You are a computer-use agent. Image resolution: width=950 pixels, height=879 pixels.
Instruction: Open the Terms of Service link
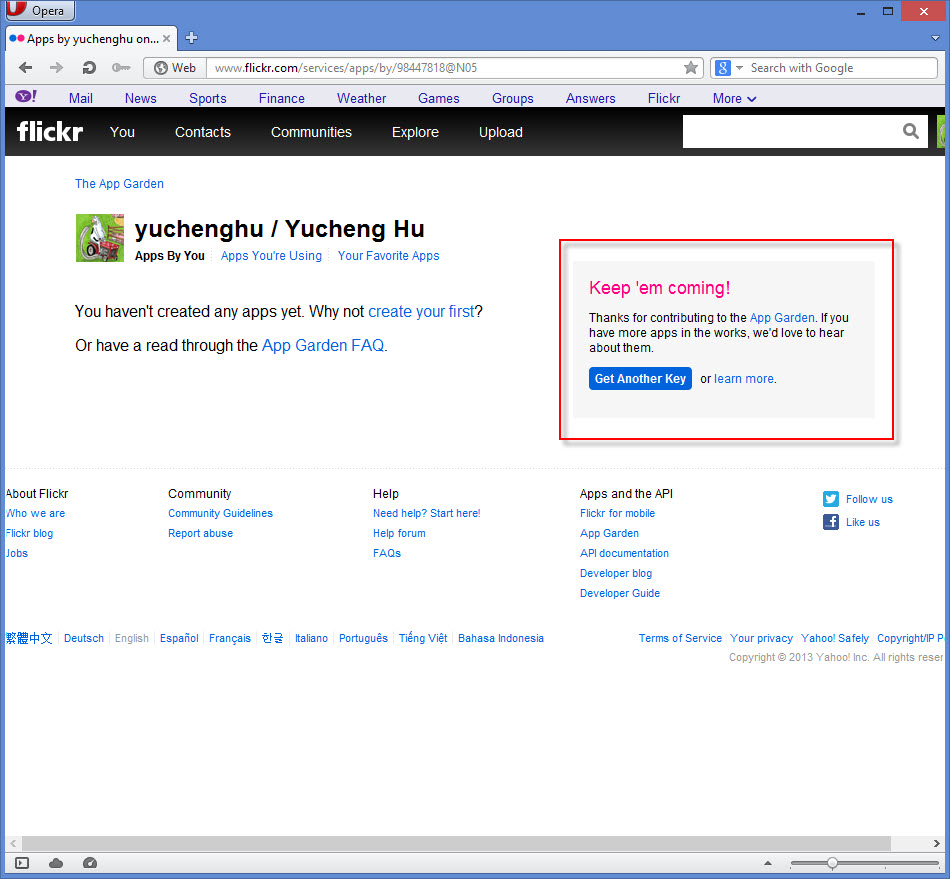coord(680,638)
